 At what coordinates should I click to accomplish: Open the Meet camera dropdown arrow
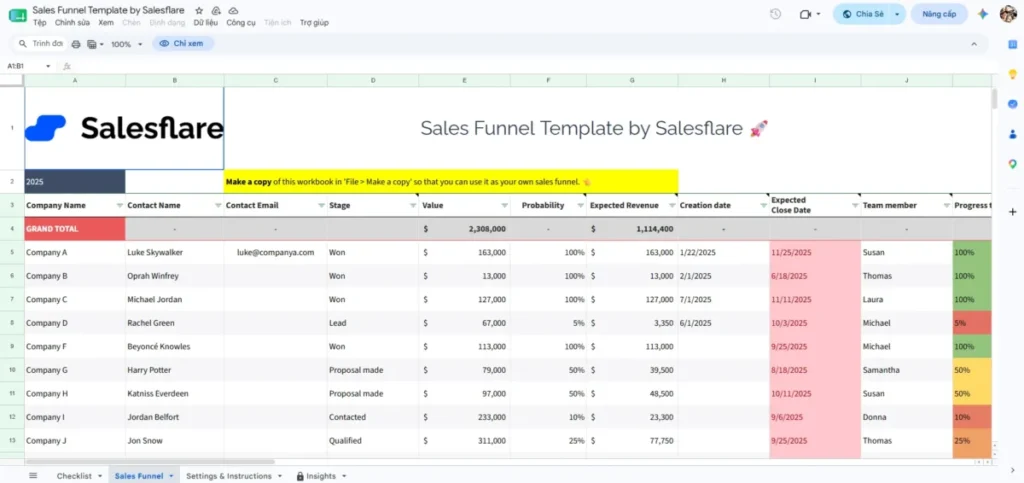click(x=818, y=14)
